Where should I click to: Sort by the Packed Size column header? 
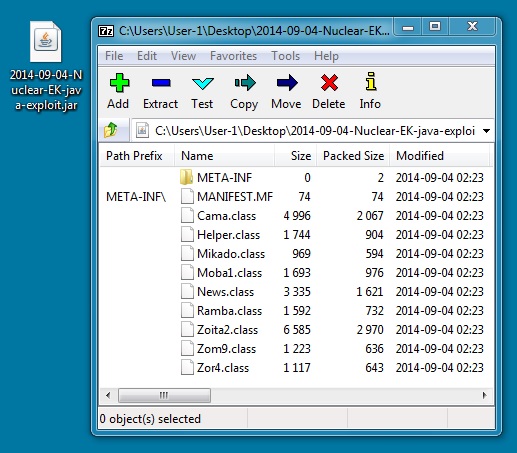353,156
